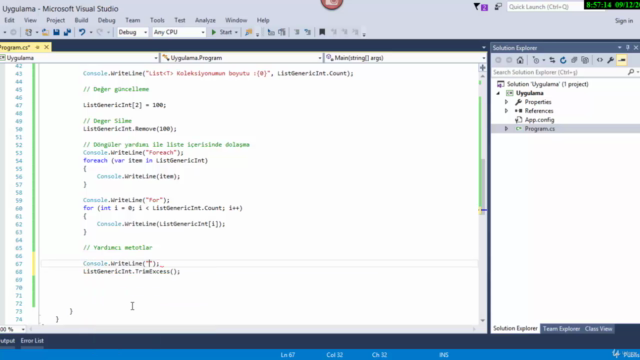Screen dimensions: 640x360
Task: Click the New Project toolbar icon
Action: (x=29, y=32)
